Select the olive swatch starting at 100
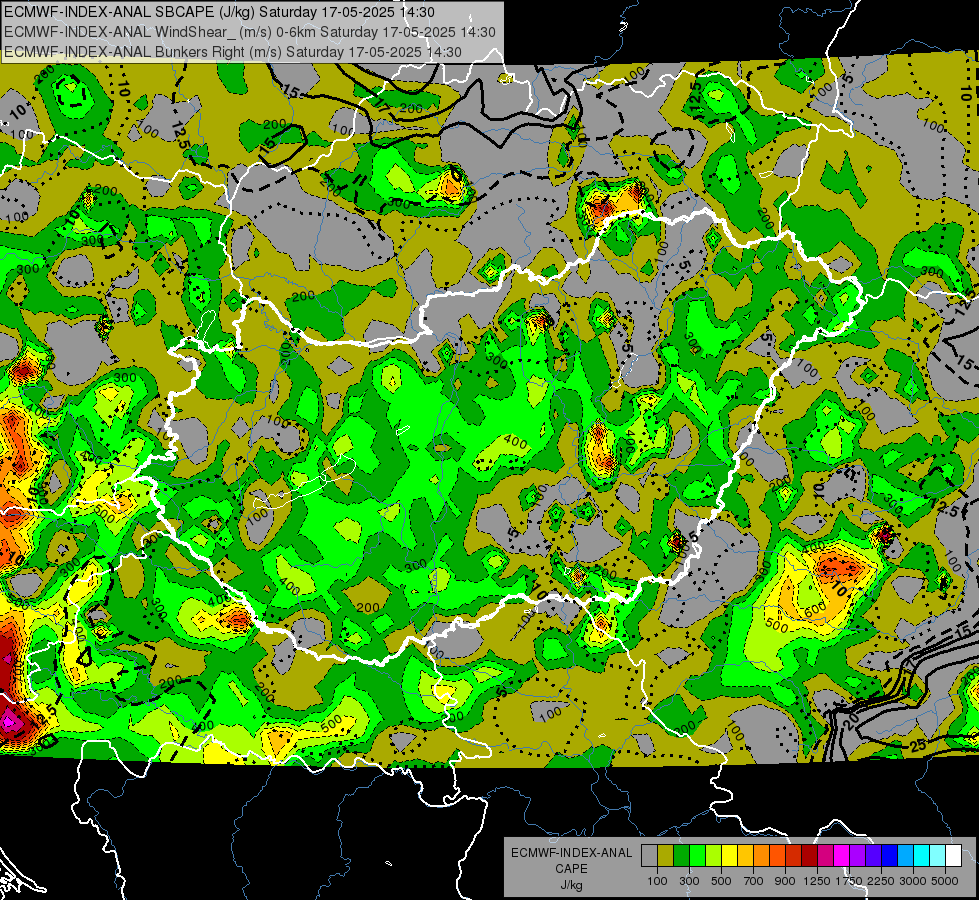Viewport: 979px width, 900px height. 666,855
